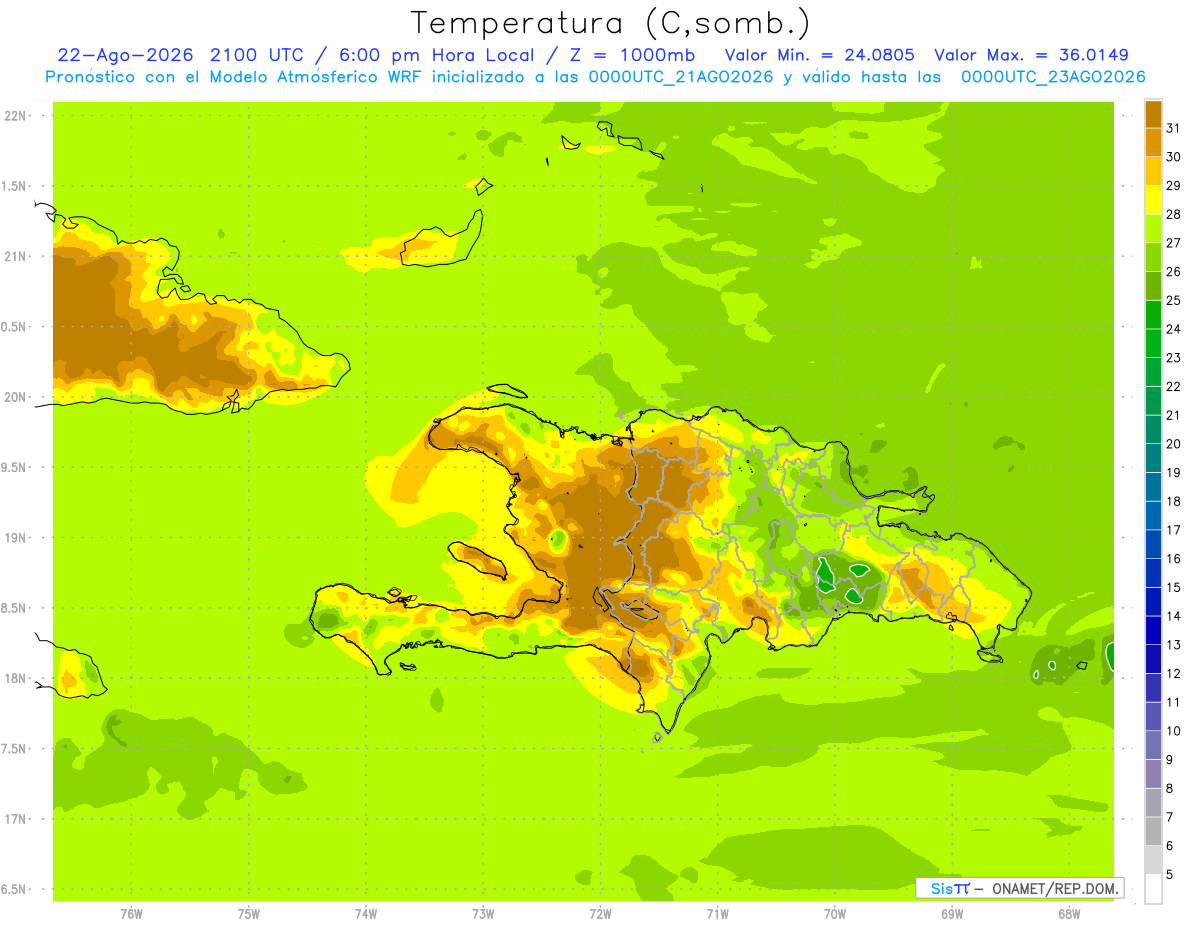Screen dimensions: 1200x927
Task: Click the '76W' longitude axis label
Action: 131,914
